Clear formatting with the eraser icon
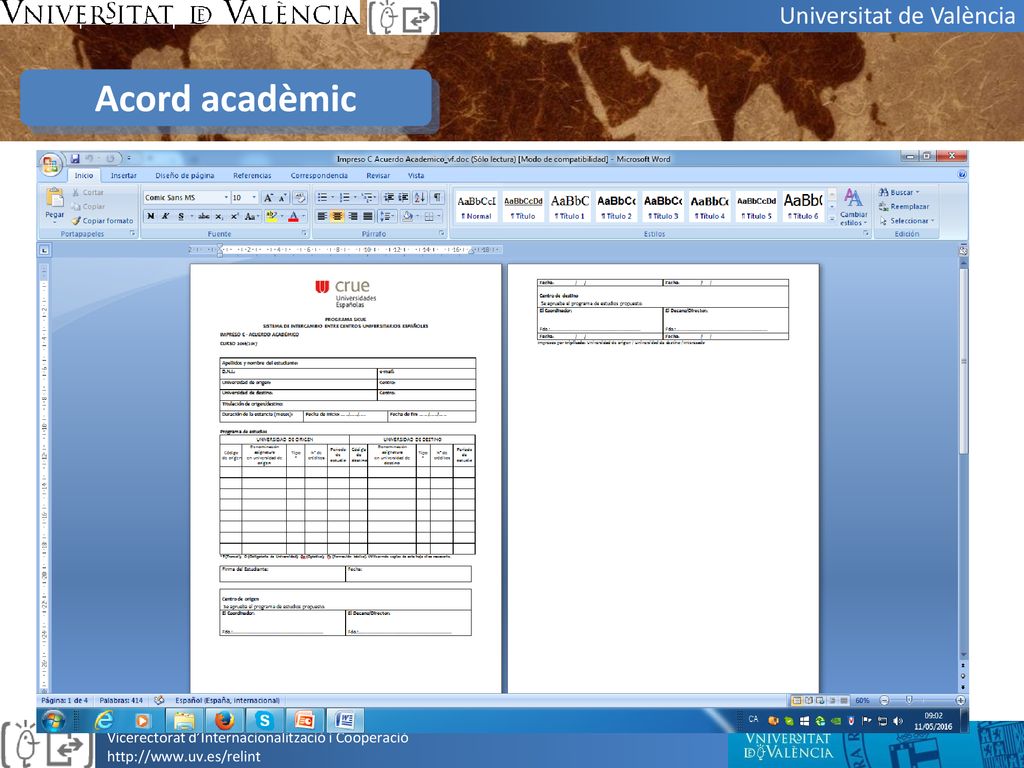 click(x=300, y=197)
